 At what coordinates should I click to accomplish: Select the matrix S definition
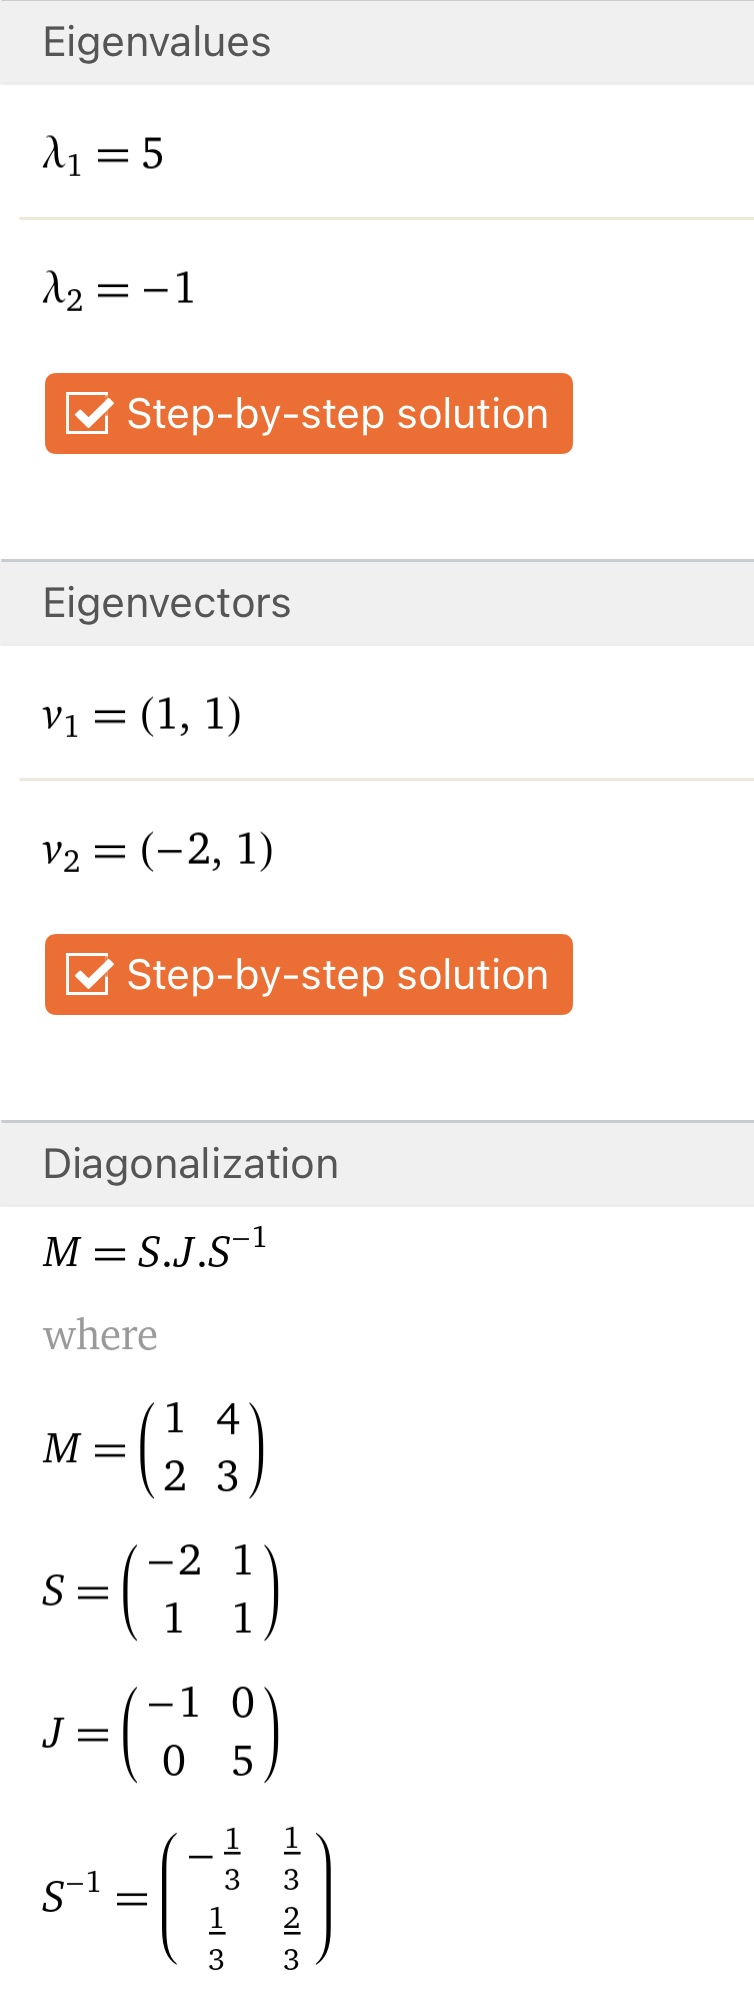point(160,1590)
